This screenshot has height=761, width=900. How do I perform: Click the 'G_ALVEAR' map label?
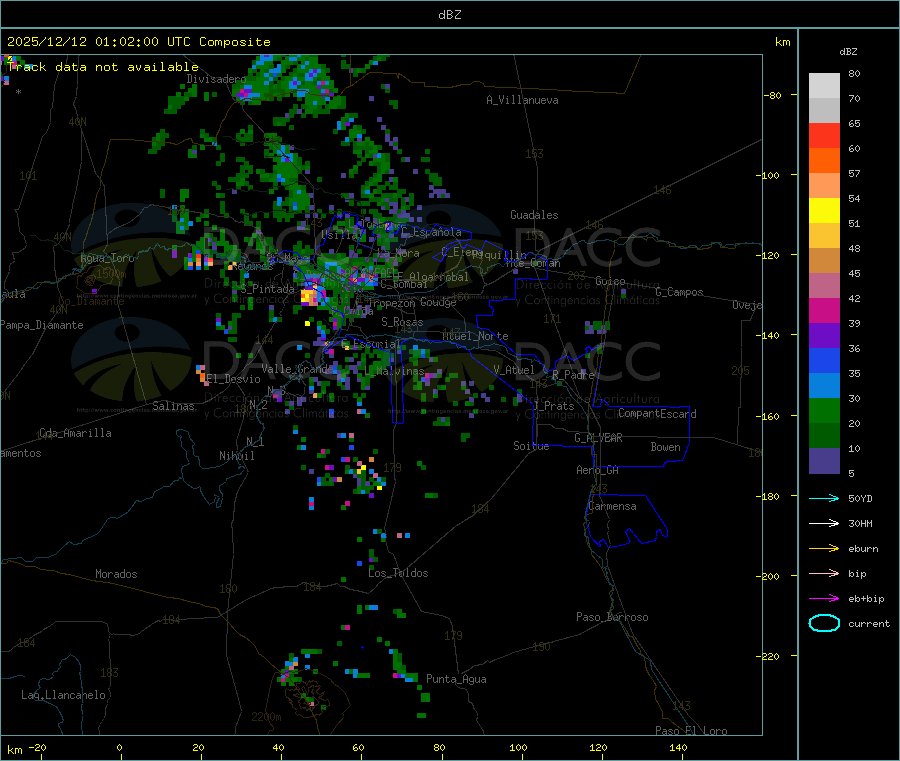tap(598, 438)
